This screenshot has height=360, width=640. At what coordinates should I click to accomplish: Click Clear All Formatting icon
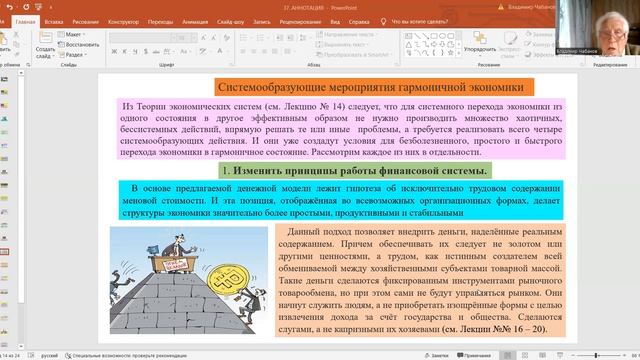(227, 38)
